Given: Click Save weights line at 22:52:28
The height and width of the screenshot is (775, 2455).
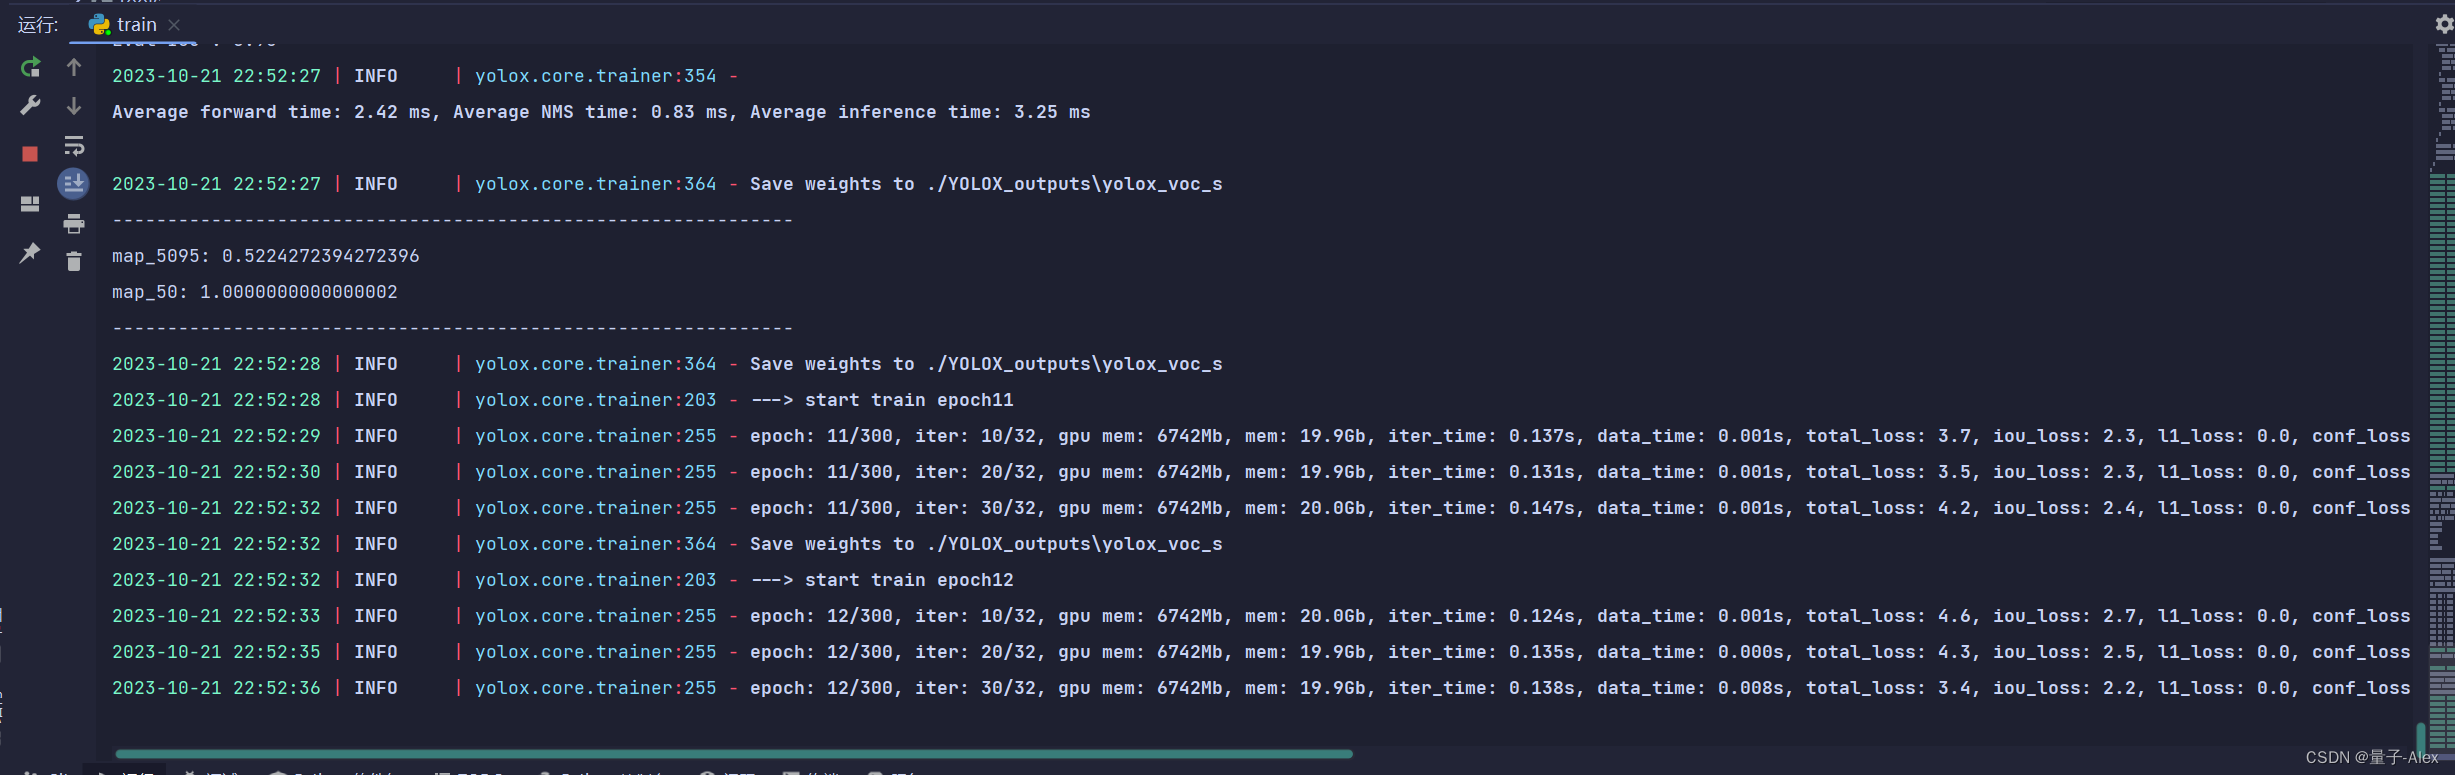Looking at the screenshot, I should coord(667,364).
